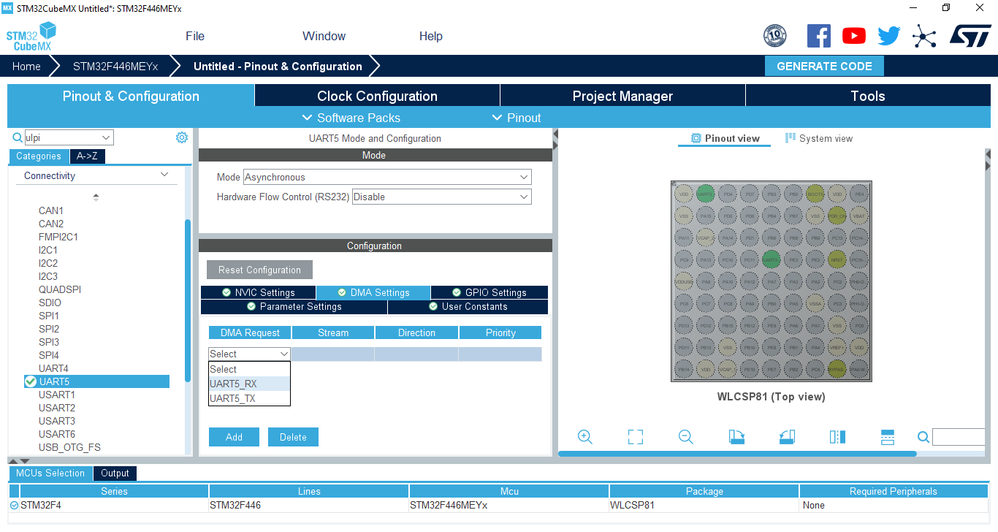Show the System view
This screenshot has height=532, width=998.
(x=819, y=138)
